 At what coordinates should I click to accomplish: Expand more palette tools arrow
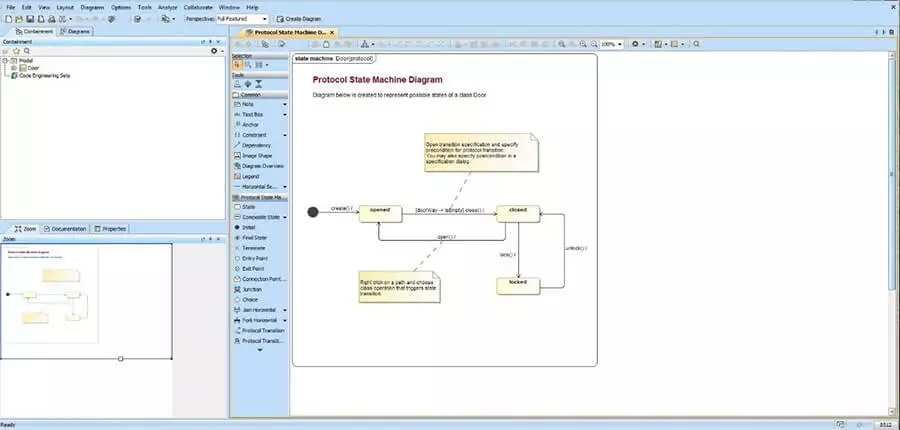click(x=259, y=349)
